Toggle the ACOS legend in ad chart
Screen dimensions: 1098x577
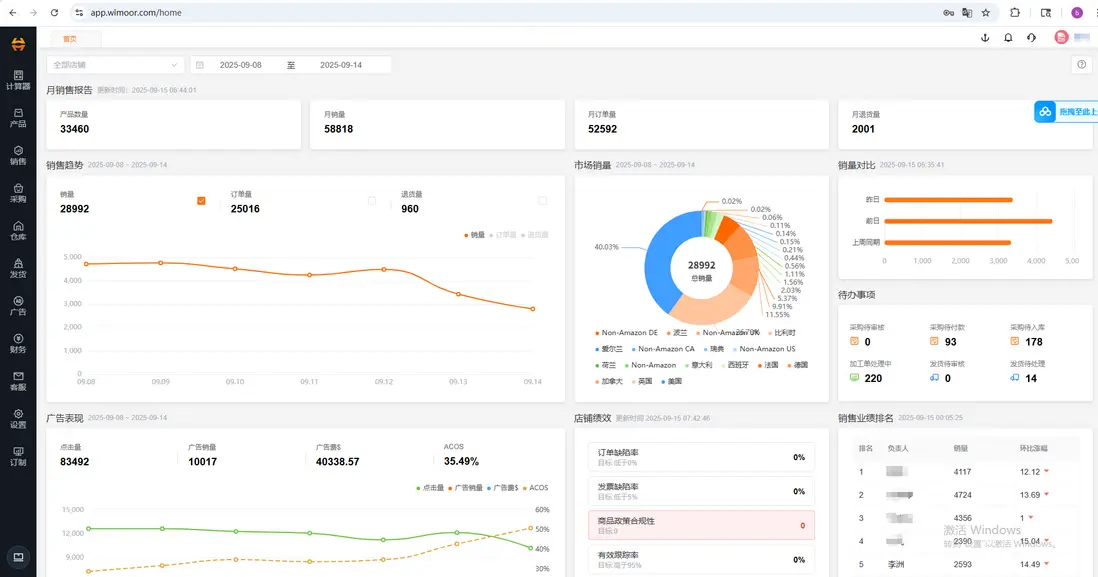point(536,487)
